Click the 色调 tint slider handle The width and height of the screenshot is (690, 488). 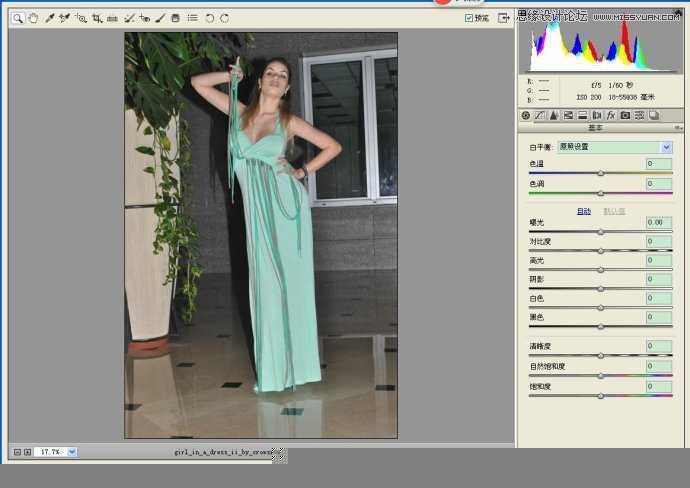[601, 193]
